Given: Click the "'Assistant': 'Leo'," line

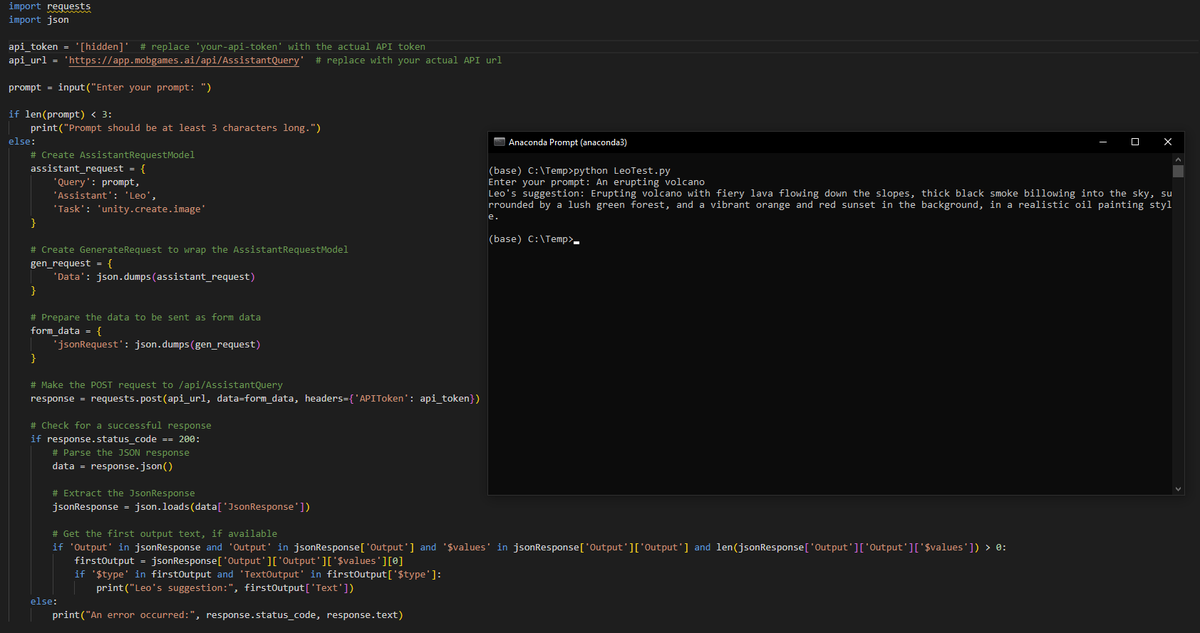Looking at the screenshot, I should (x=103, y=196).
